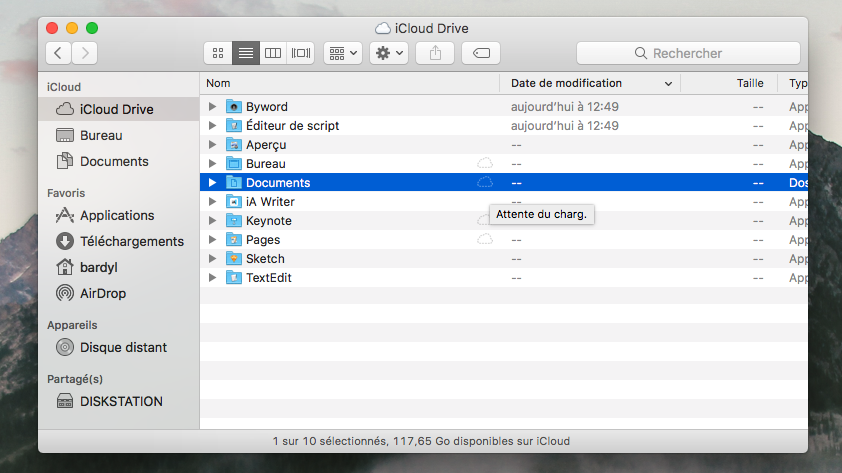Select the Keynote row name
The height and width of the screenshot is (473, 842).
[268, 221]
